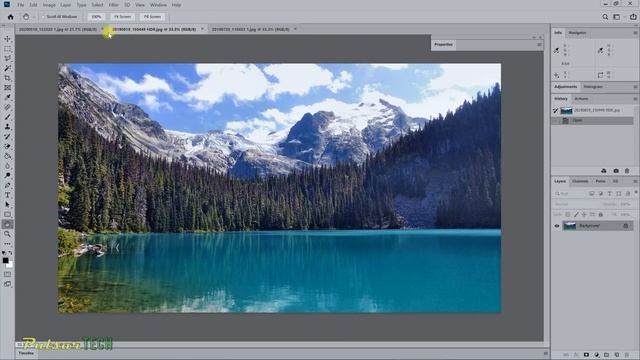Create a new group folder icon

(x=607, y=355)
